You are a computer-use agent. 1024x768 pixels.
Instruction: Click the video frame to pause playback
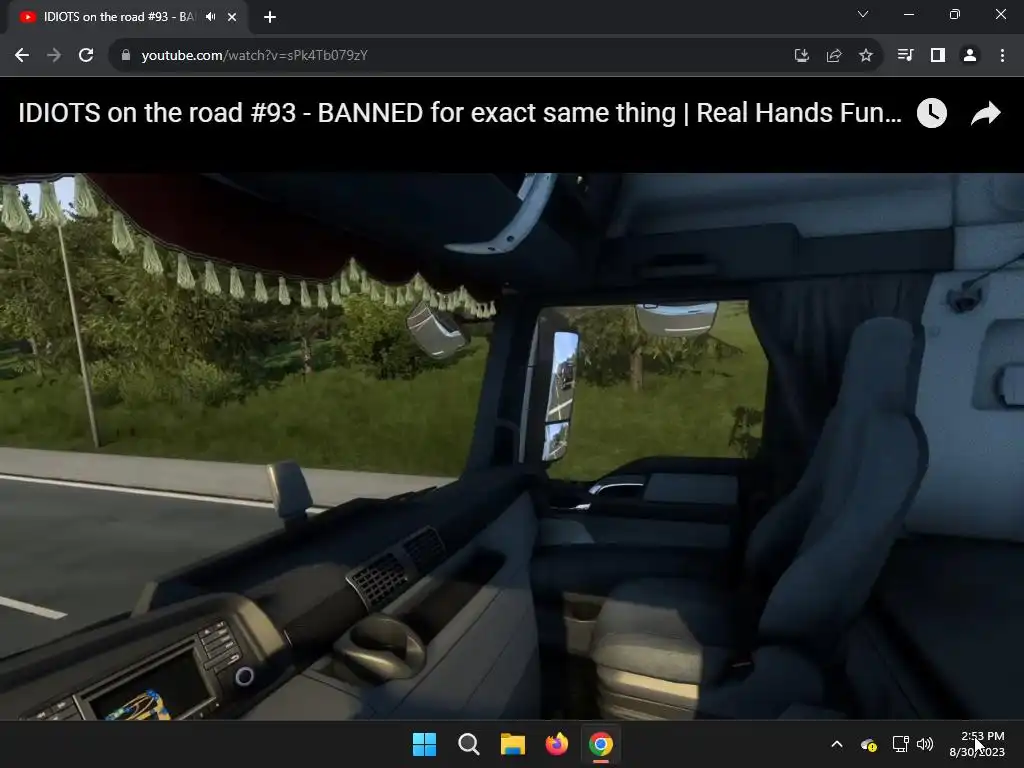click(x=512, y=446)
